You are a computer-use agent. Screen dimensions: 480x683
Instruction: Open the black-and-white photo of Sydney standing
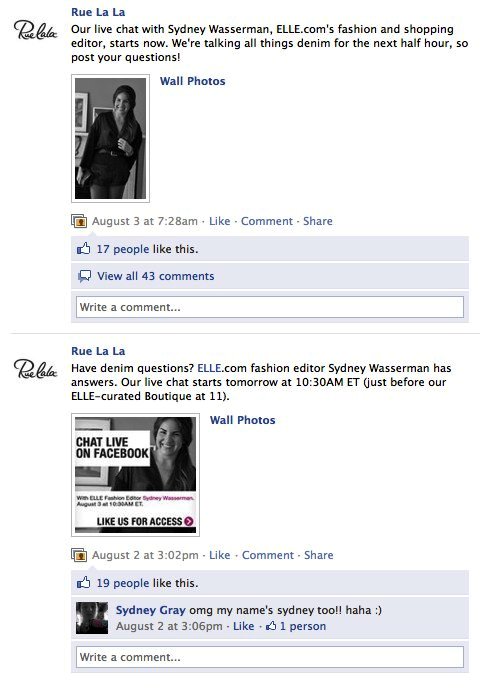[111, 139]
